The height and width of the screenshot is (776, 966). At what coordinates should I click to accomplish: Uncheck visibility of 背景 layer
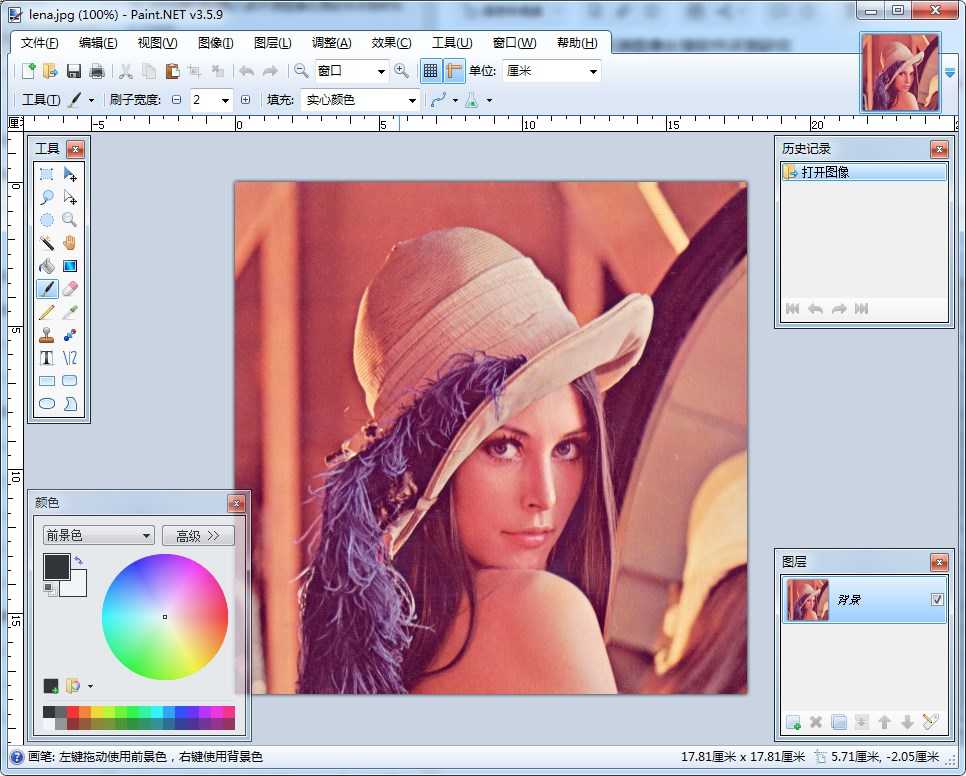click(x=937, y=599)
